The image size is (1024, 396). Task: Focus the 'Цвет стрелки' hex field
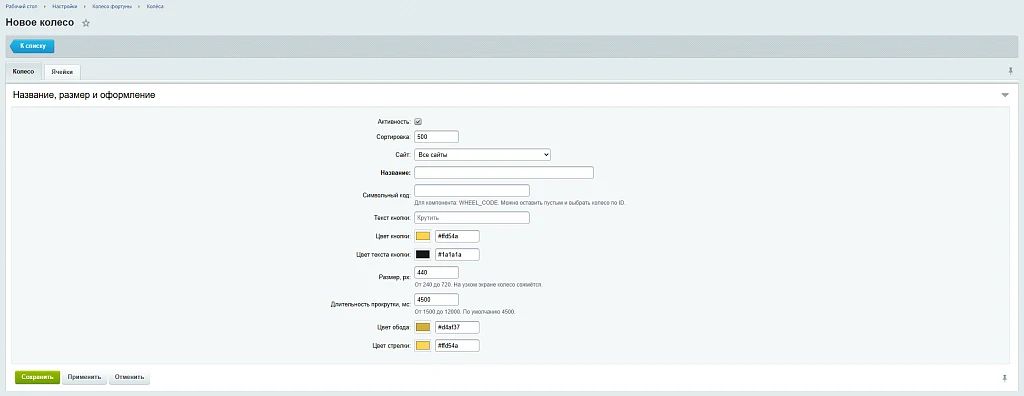[457, 345]
